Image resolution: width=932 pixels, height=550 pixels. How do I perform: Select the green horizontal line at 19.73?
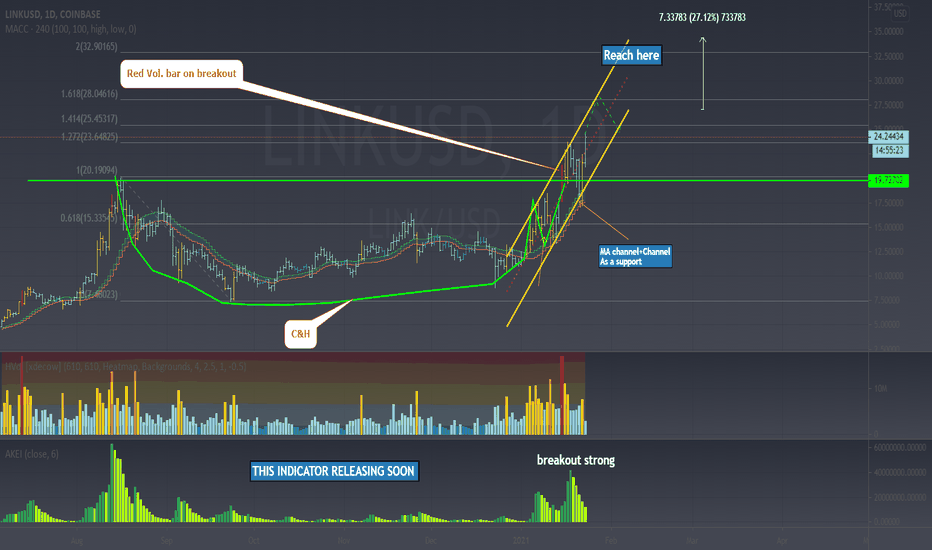pos(448,180)
